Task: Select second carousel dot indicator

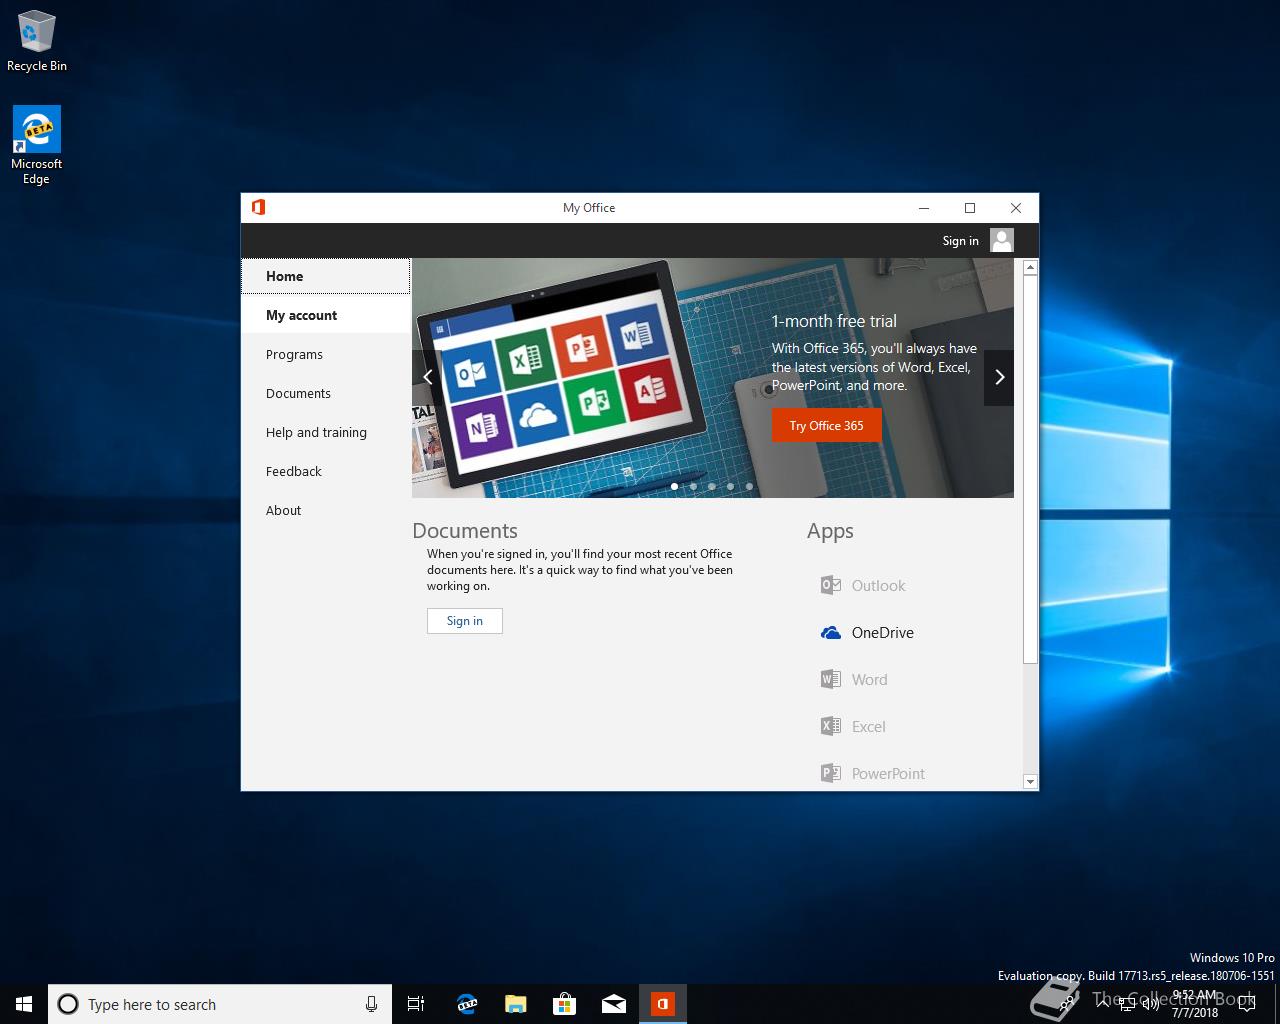Action: 693,487
